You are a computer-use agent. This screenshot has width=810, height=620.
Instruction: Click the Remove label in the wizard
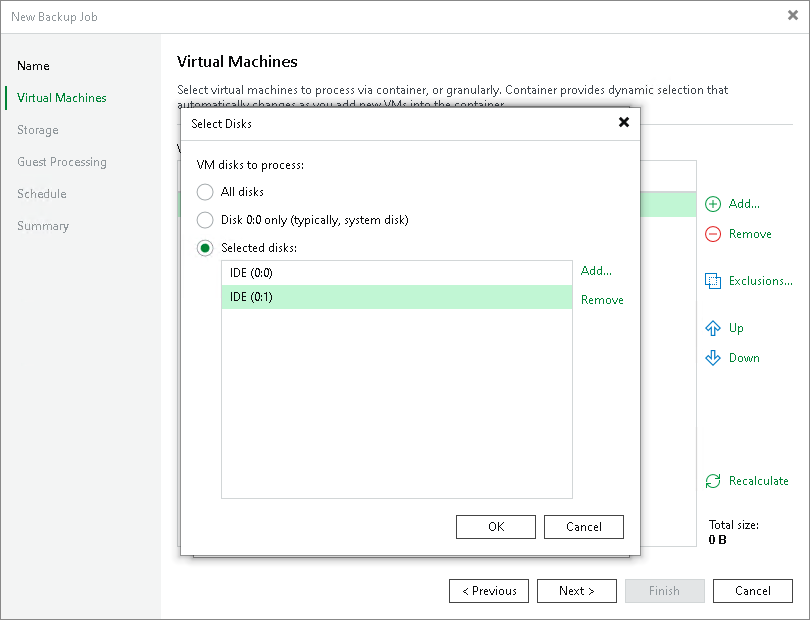coord(750,234)
